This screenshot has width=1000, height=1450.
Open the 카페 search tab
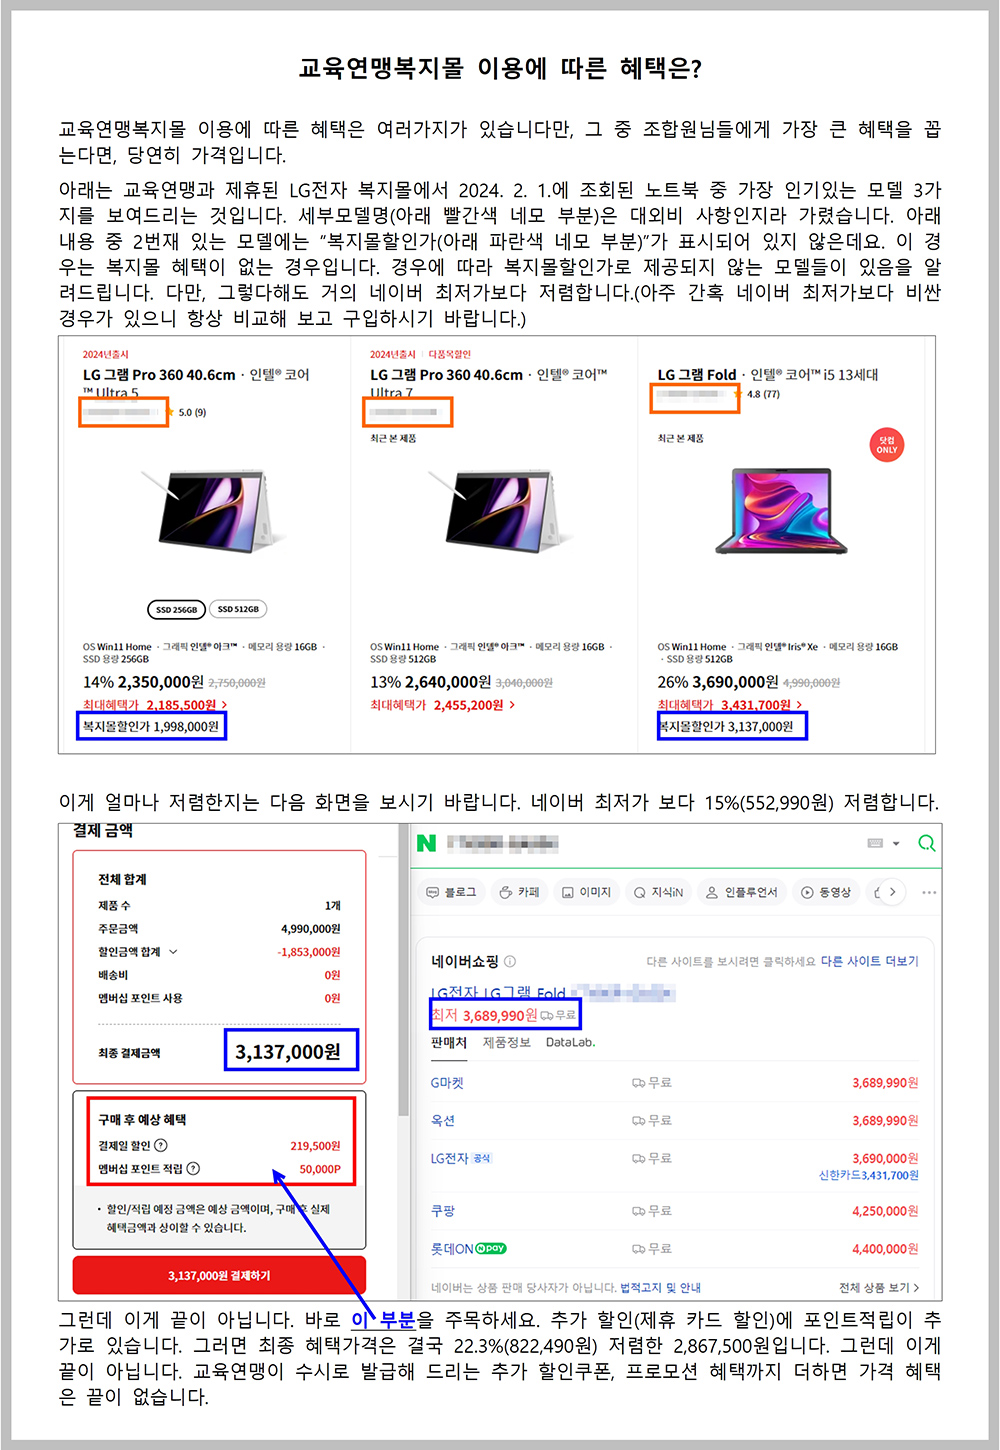pyautogui.click(x=519, y=892)
